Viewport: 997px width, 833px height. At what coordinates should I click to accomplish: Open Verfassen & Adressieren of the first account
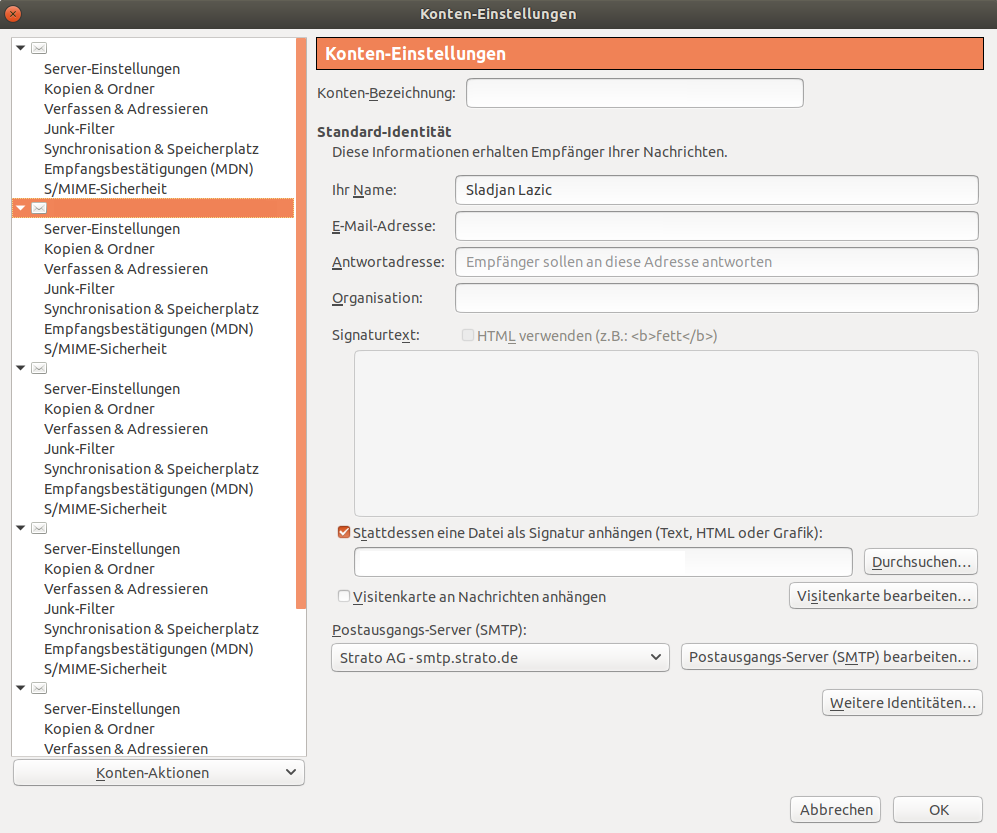126,109
